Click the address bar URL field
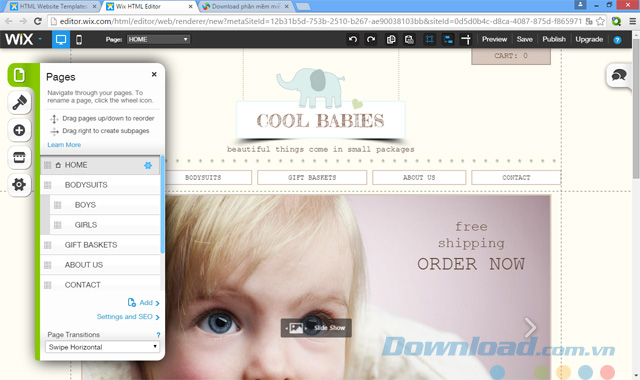640x380 pixels. [320, 21]
